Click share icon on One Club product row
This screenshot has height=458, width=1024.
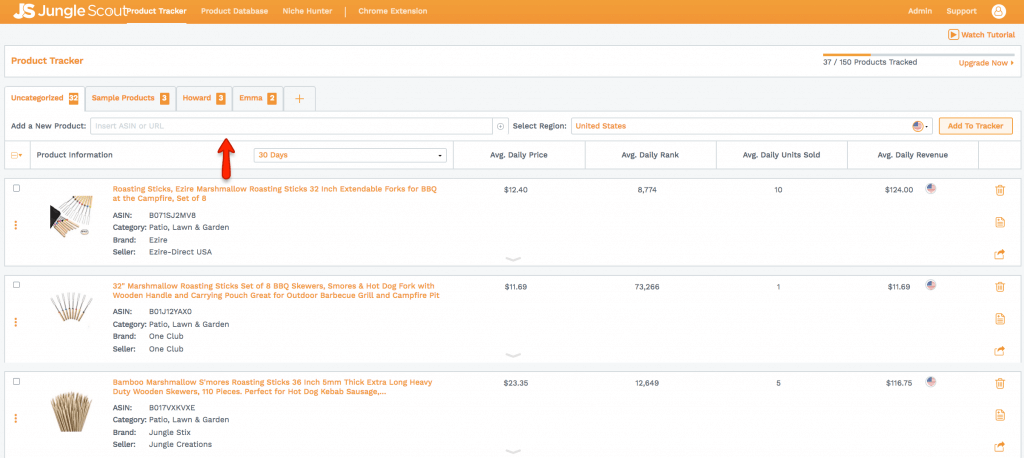pos(999,351)
